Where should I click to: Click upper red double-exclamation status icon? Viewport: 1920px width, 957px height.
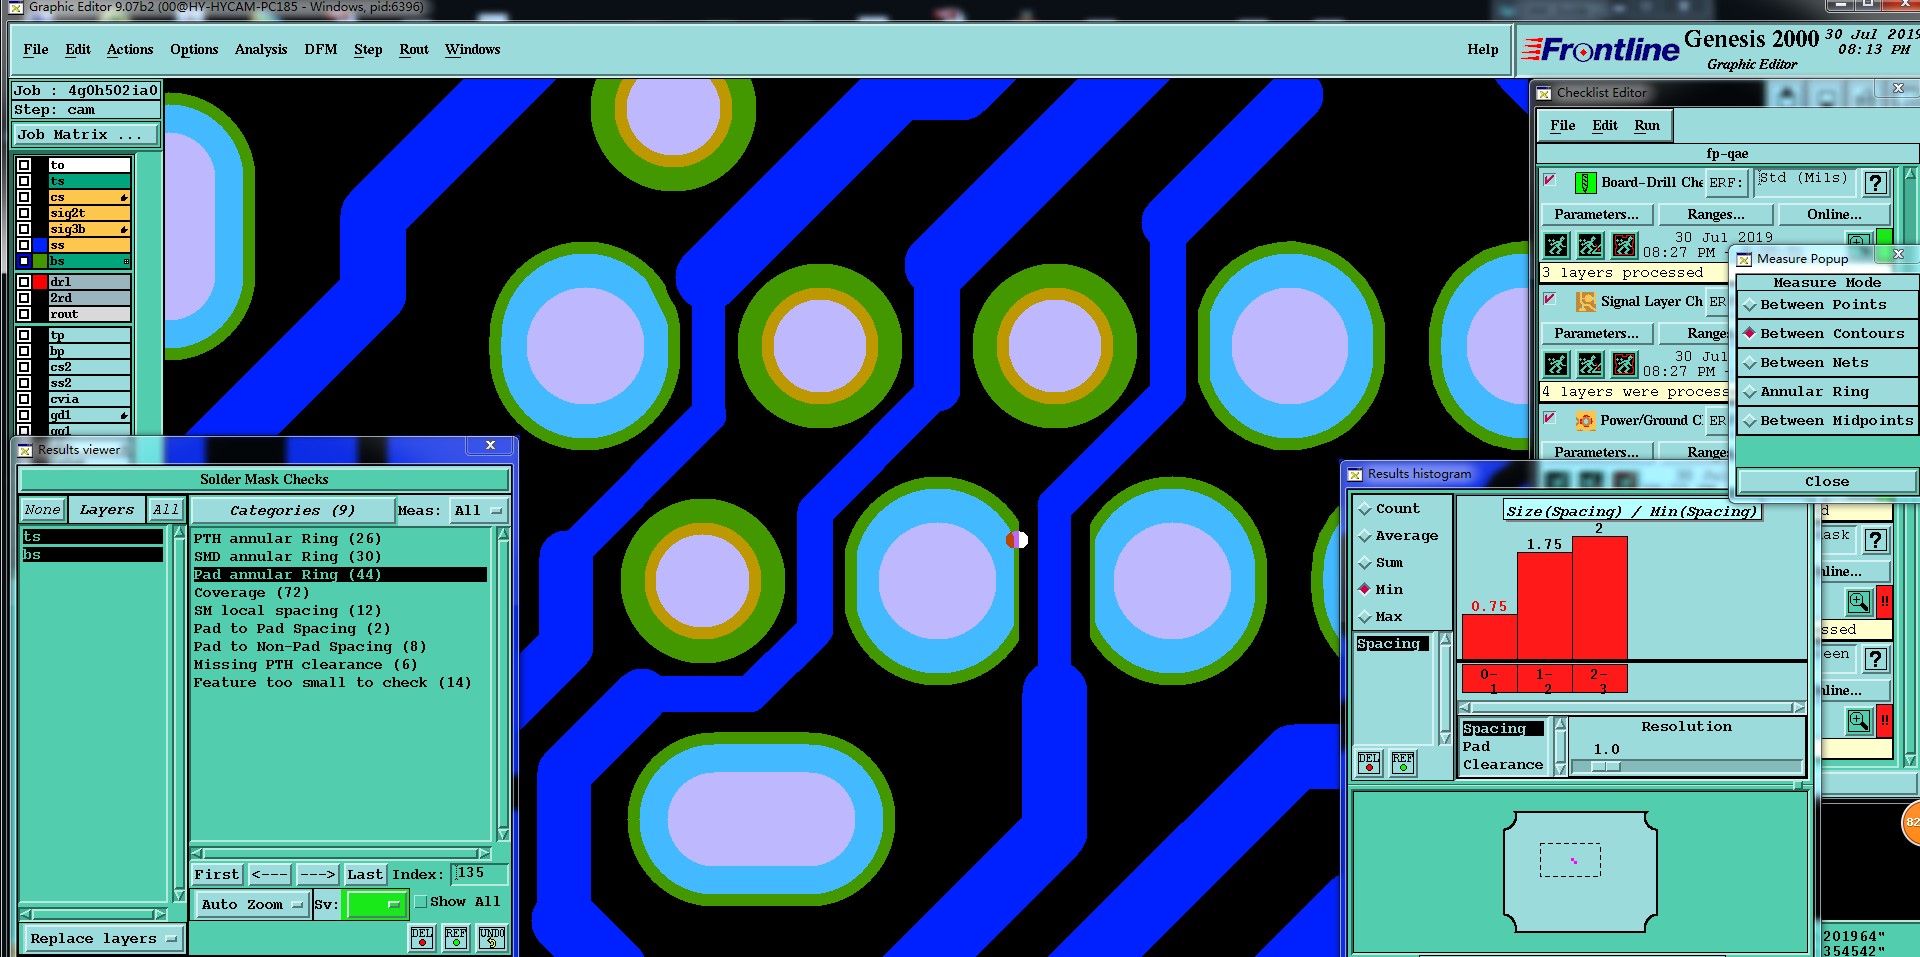1885,602
